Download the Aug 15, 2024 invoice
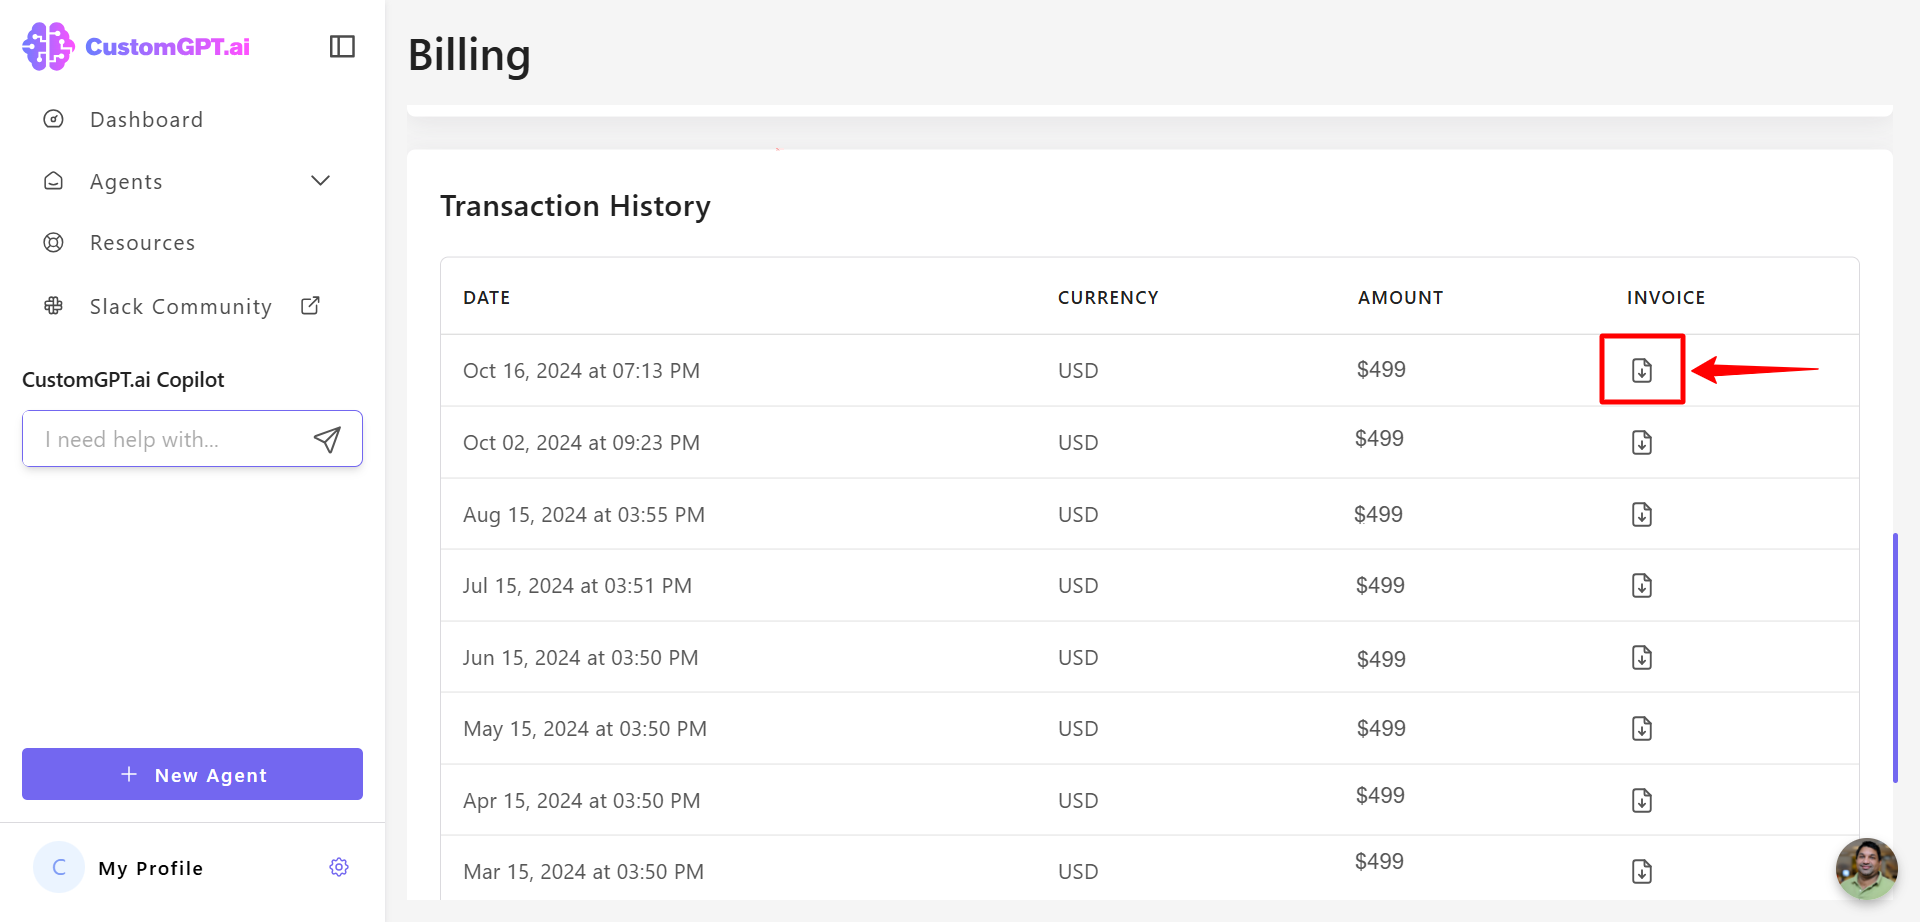This screenshot has height=922, width=1920. pos(1641,514)
